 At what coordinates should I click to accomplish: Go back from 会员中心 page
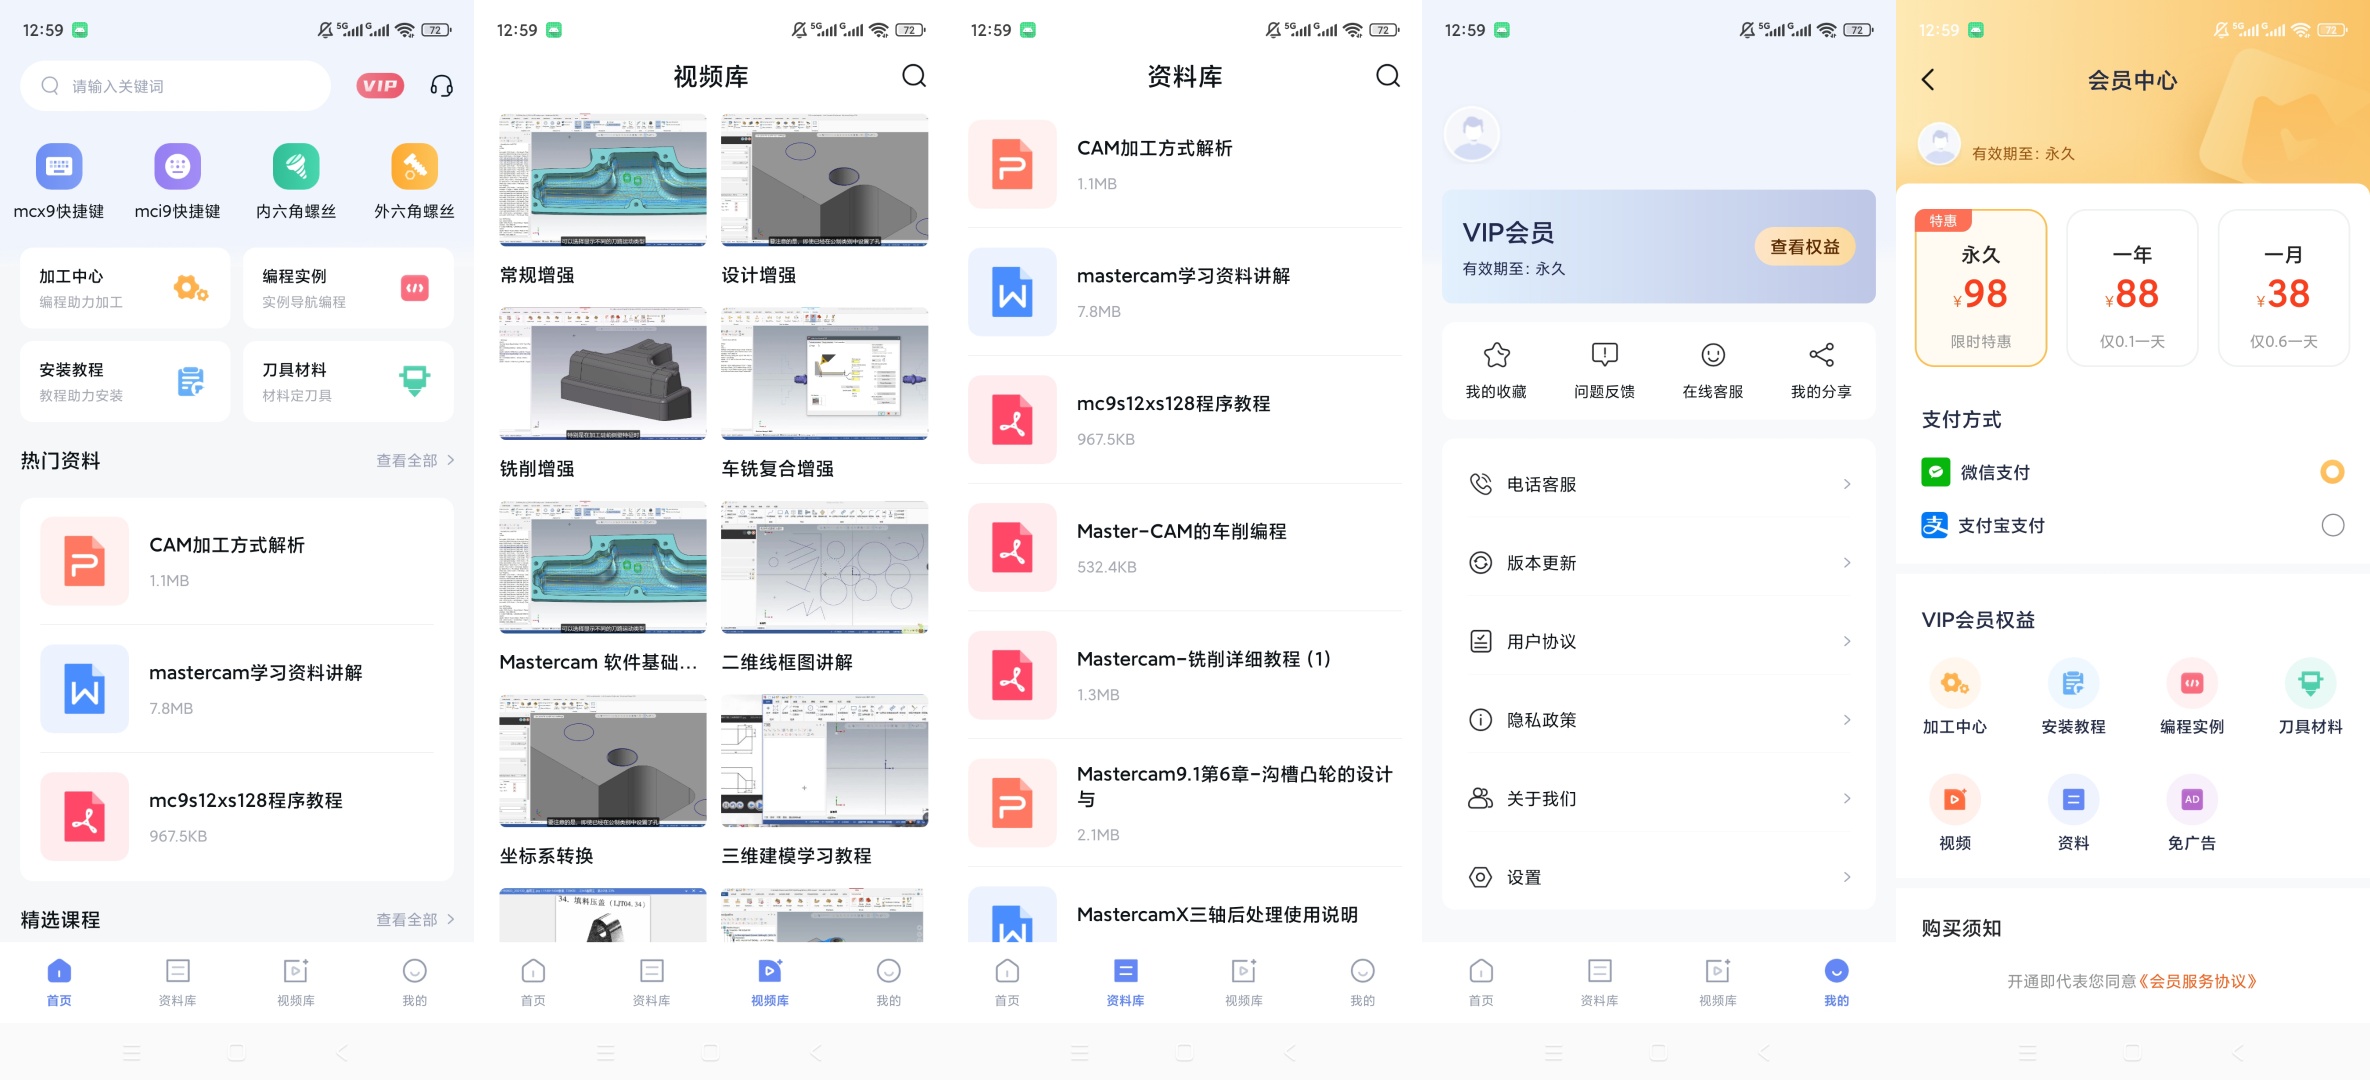(1928, 80)
